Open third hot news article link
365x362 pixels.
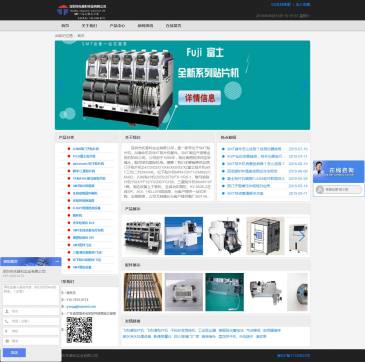[x=256, y=164]
